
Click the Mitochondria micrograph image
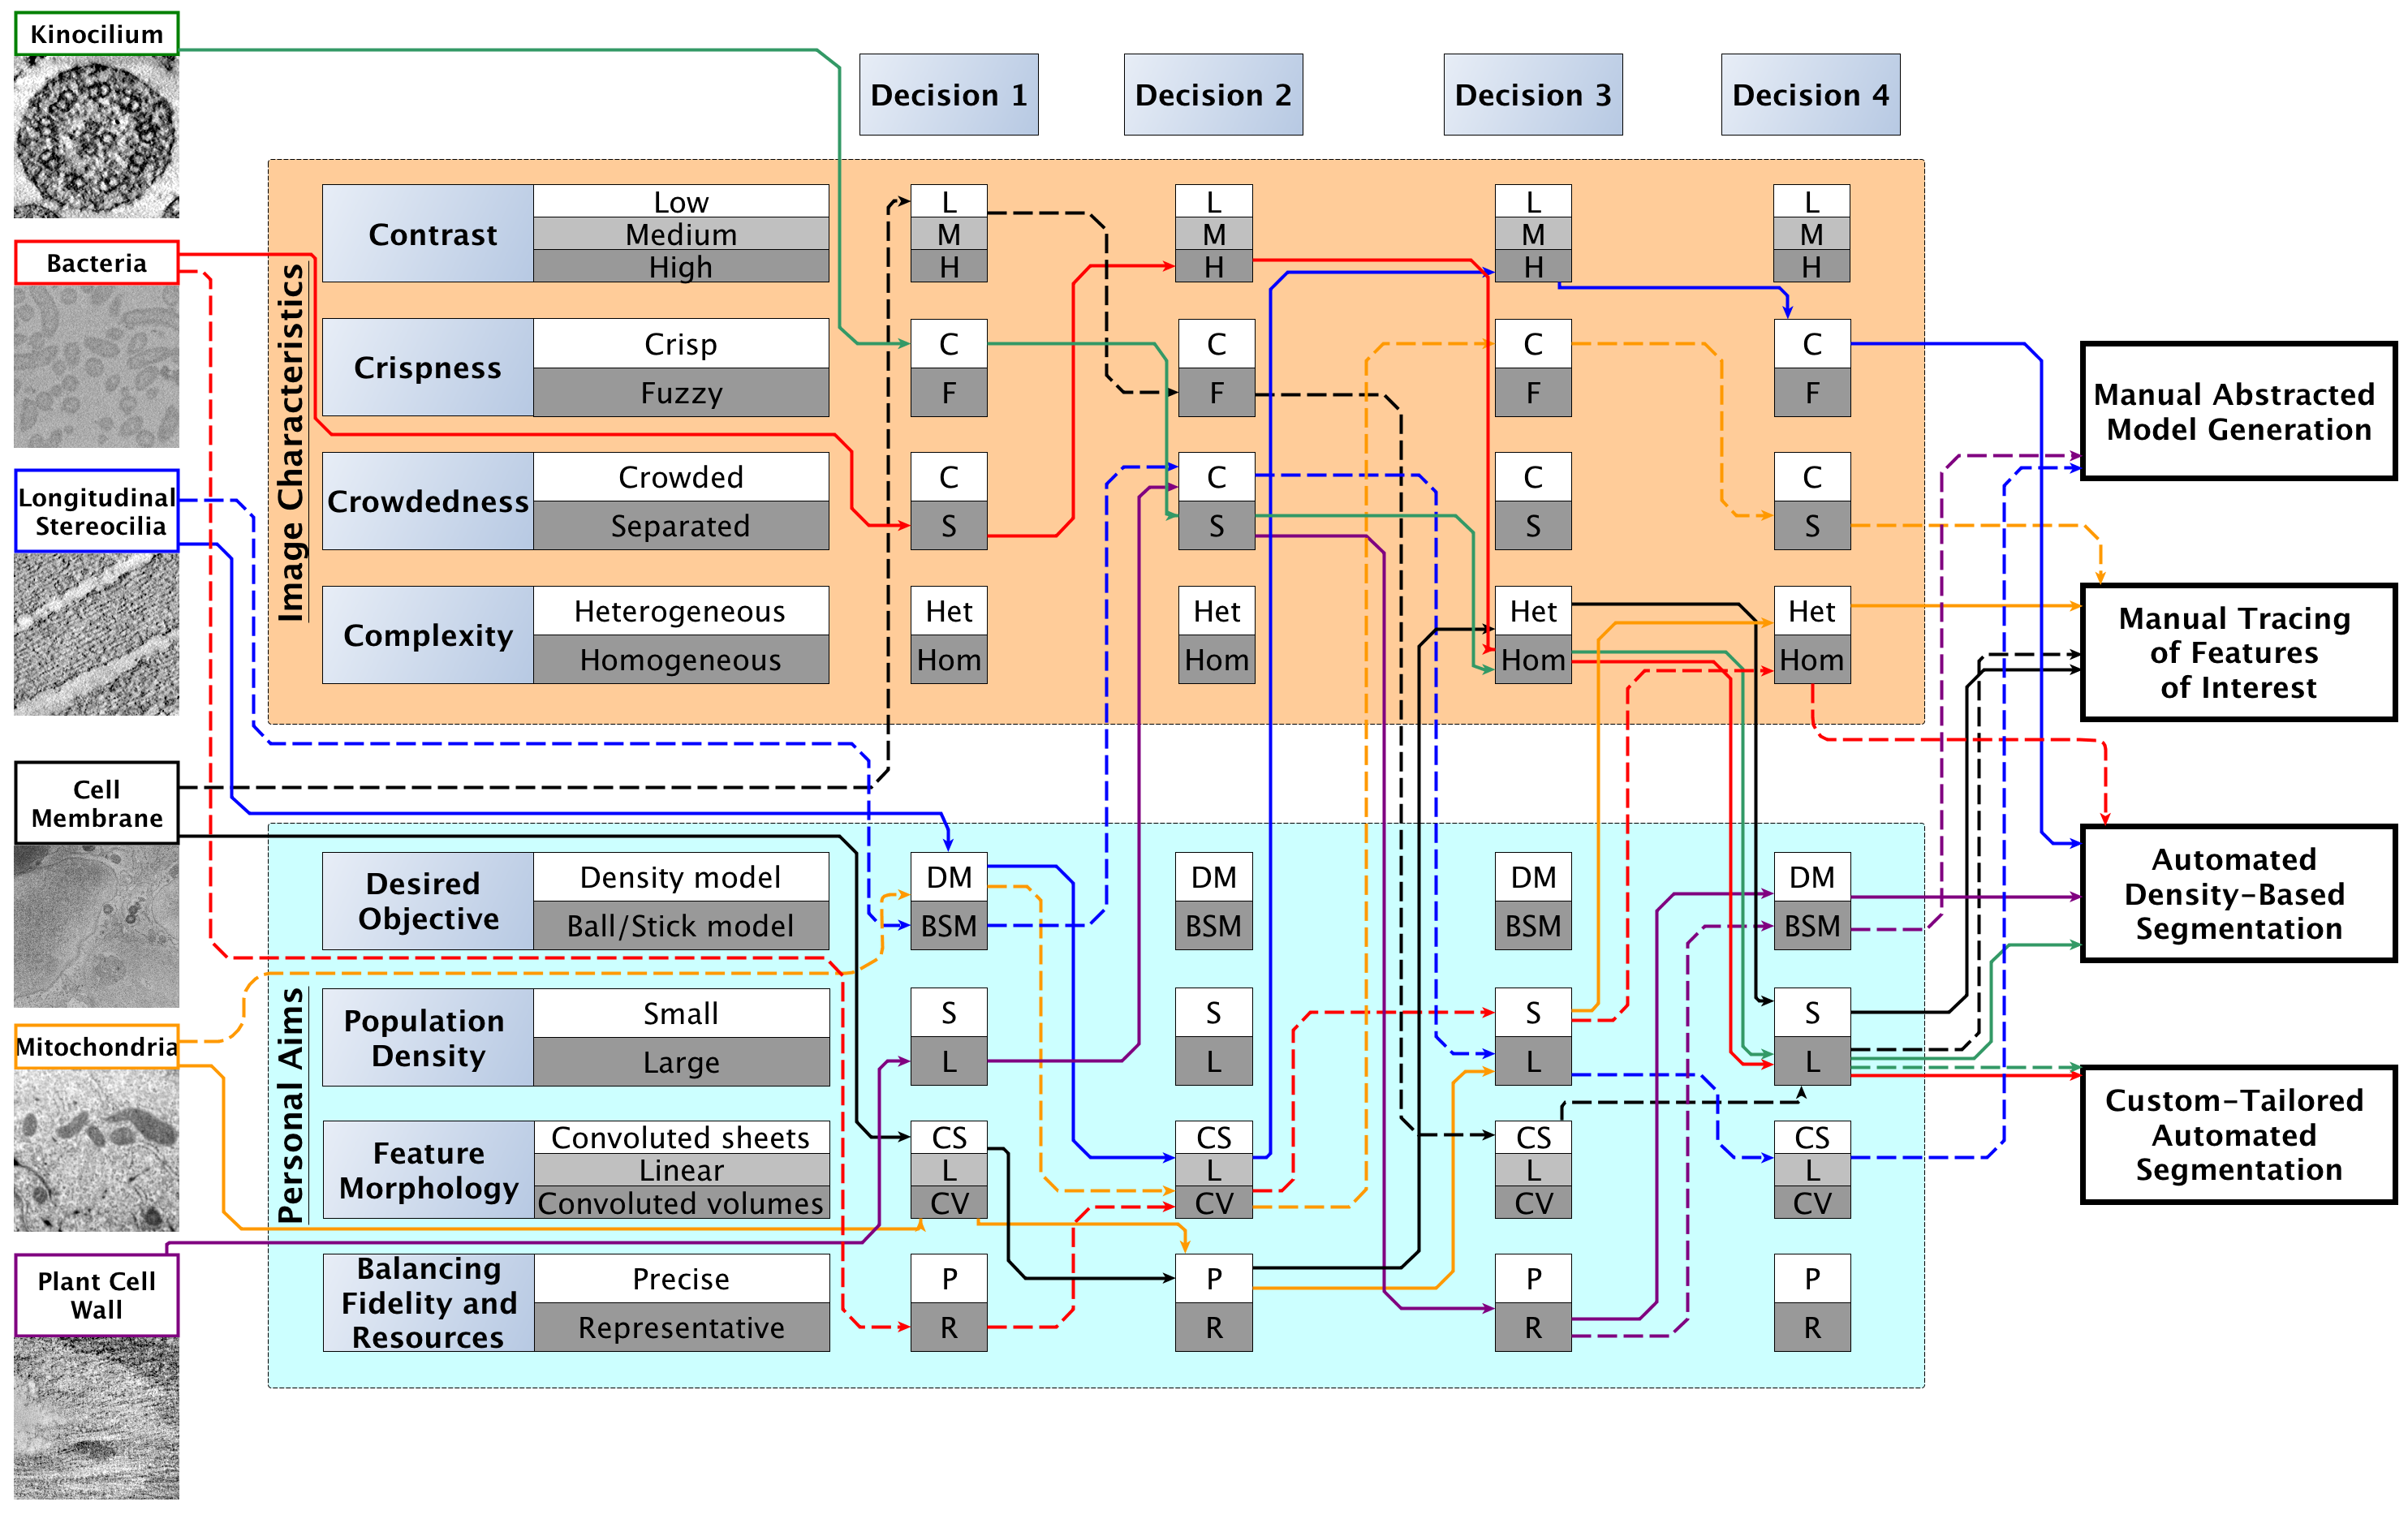[96, 1150]
